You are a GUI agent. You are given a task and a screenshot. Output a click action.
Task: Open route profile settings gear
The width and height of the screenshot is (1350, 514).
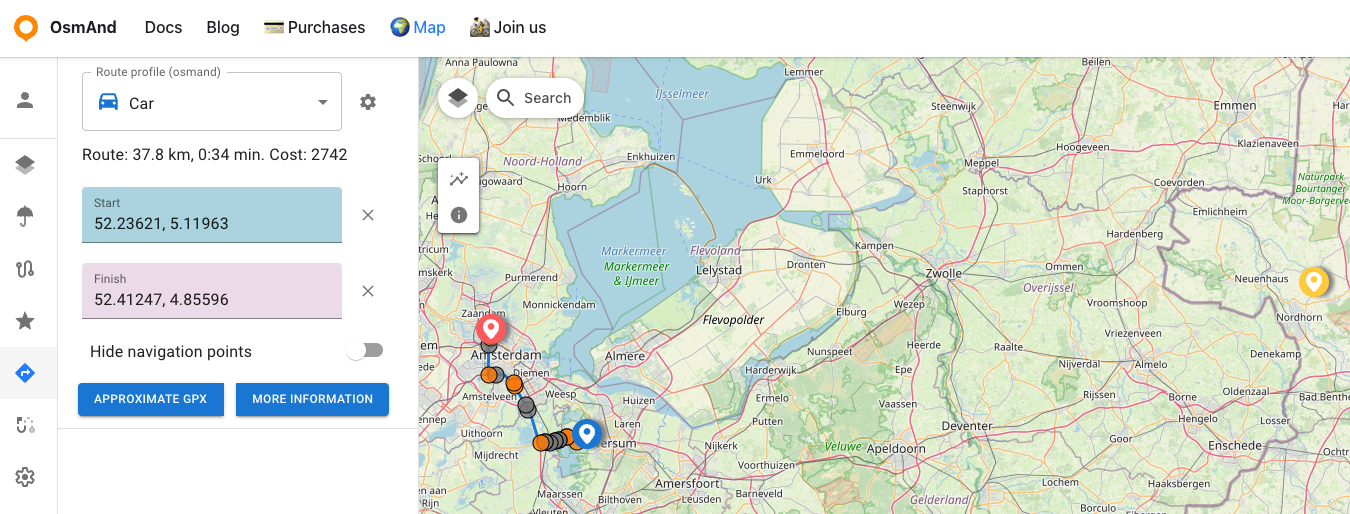pyautogui.click(x=368, y=102)
